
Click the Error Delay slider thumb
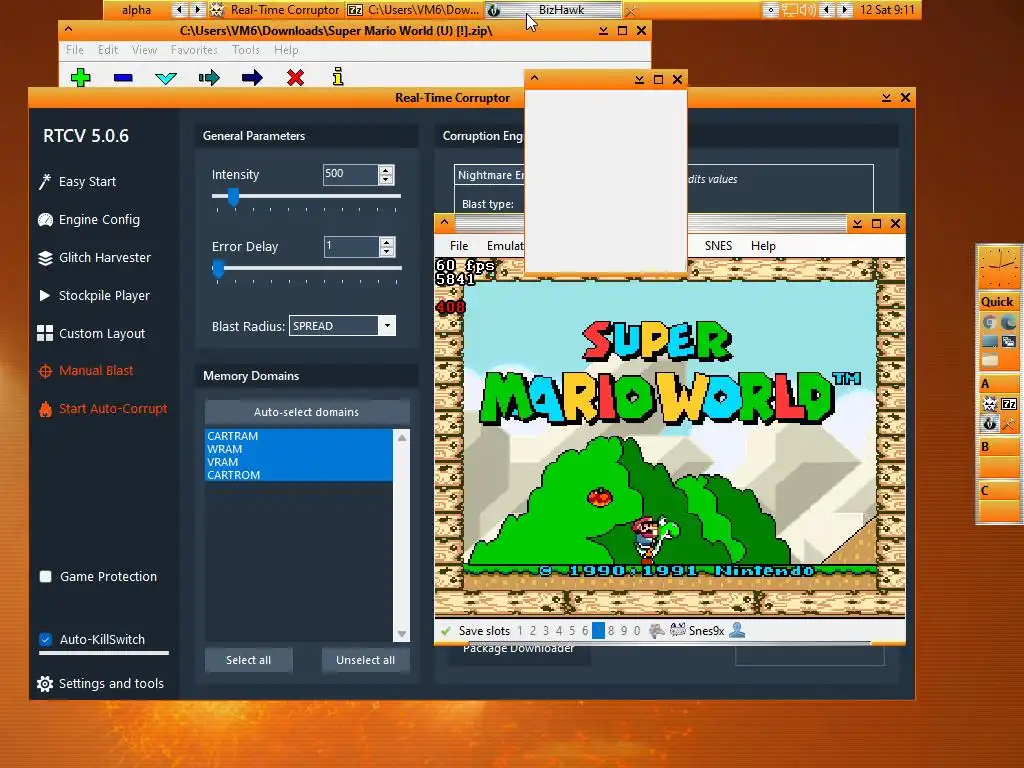click(218, 268)
